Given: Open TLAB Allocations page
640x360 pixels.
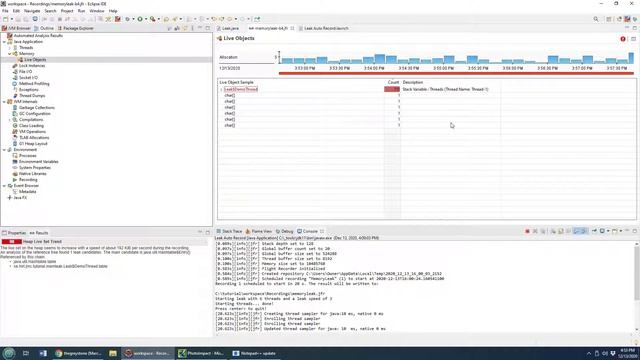Looking at the screenshot, I should click(34, 138).
